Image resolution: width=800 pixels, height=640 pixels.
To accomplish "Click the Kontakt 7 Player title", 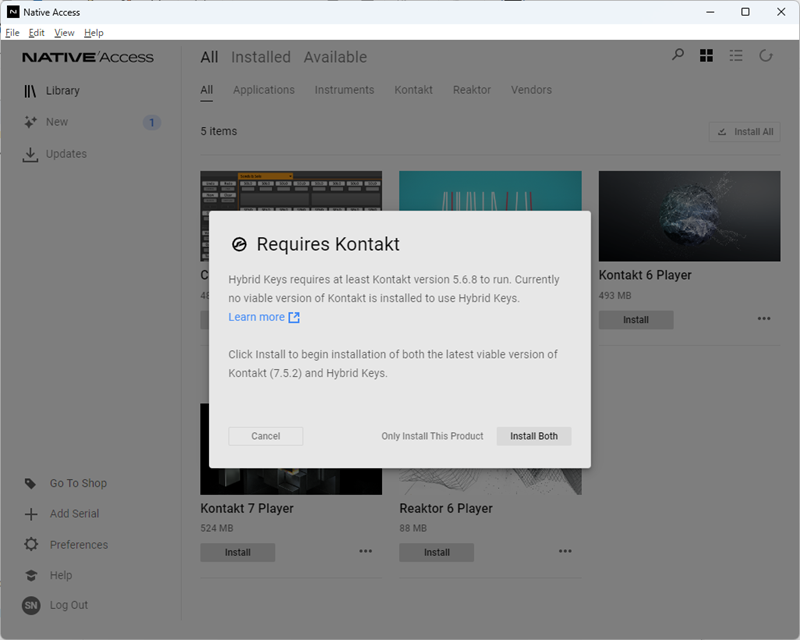I will click(x=247, y=509).
